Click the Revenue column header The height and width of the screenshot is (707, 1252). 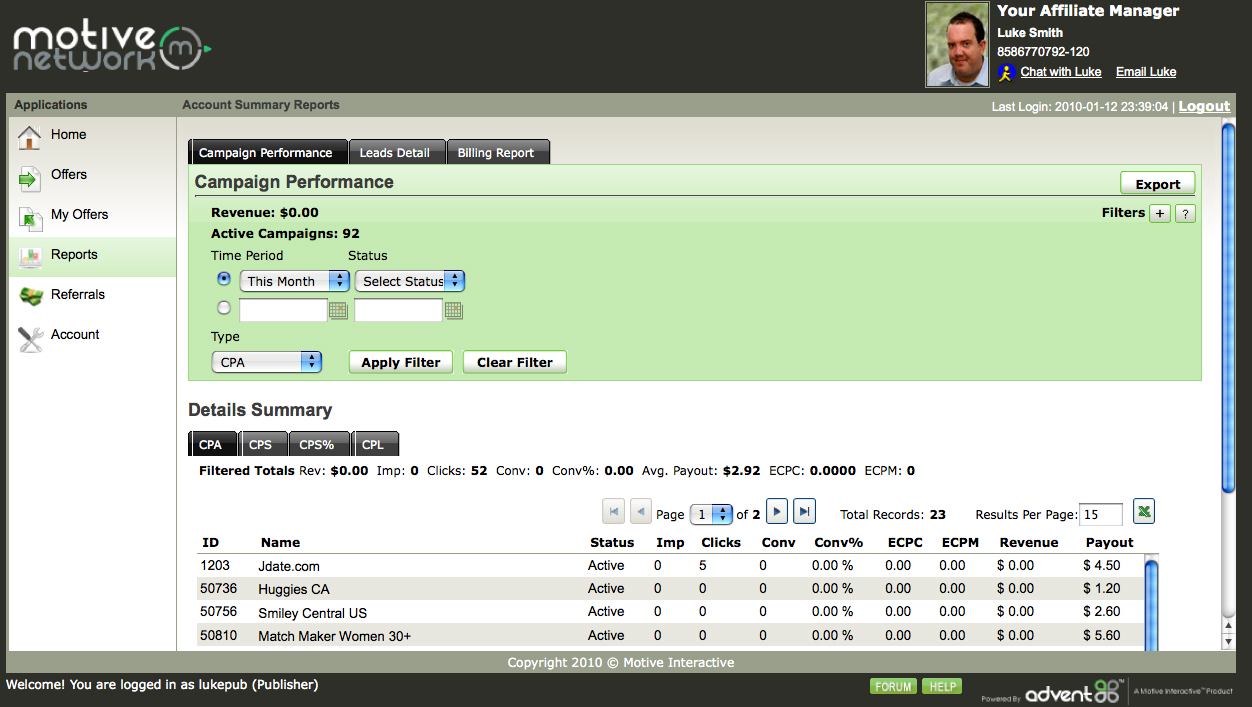[1028, 542]
